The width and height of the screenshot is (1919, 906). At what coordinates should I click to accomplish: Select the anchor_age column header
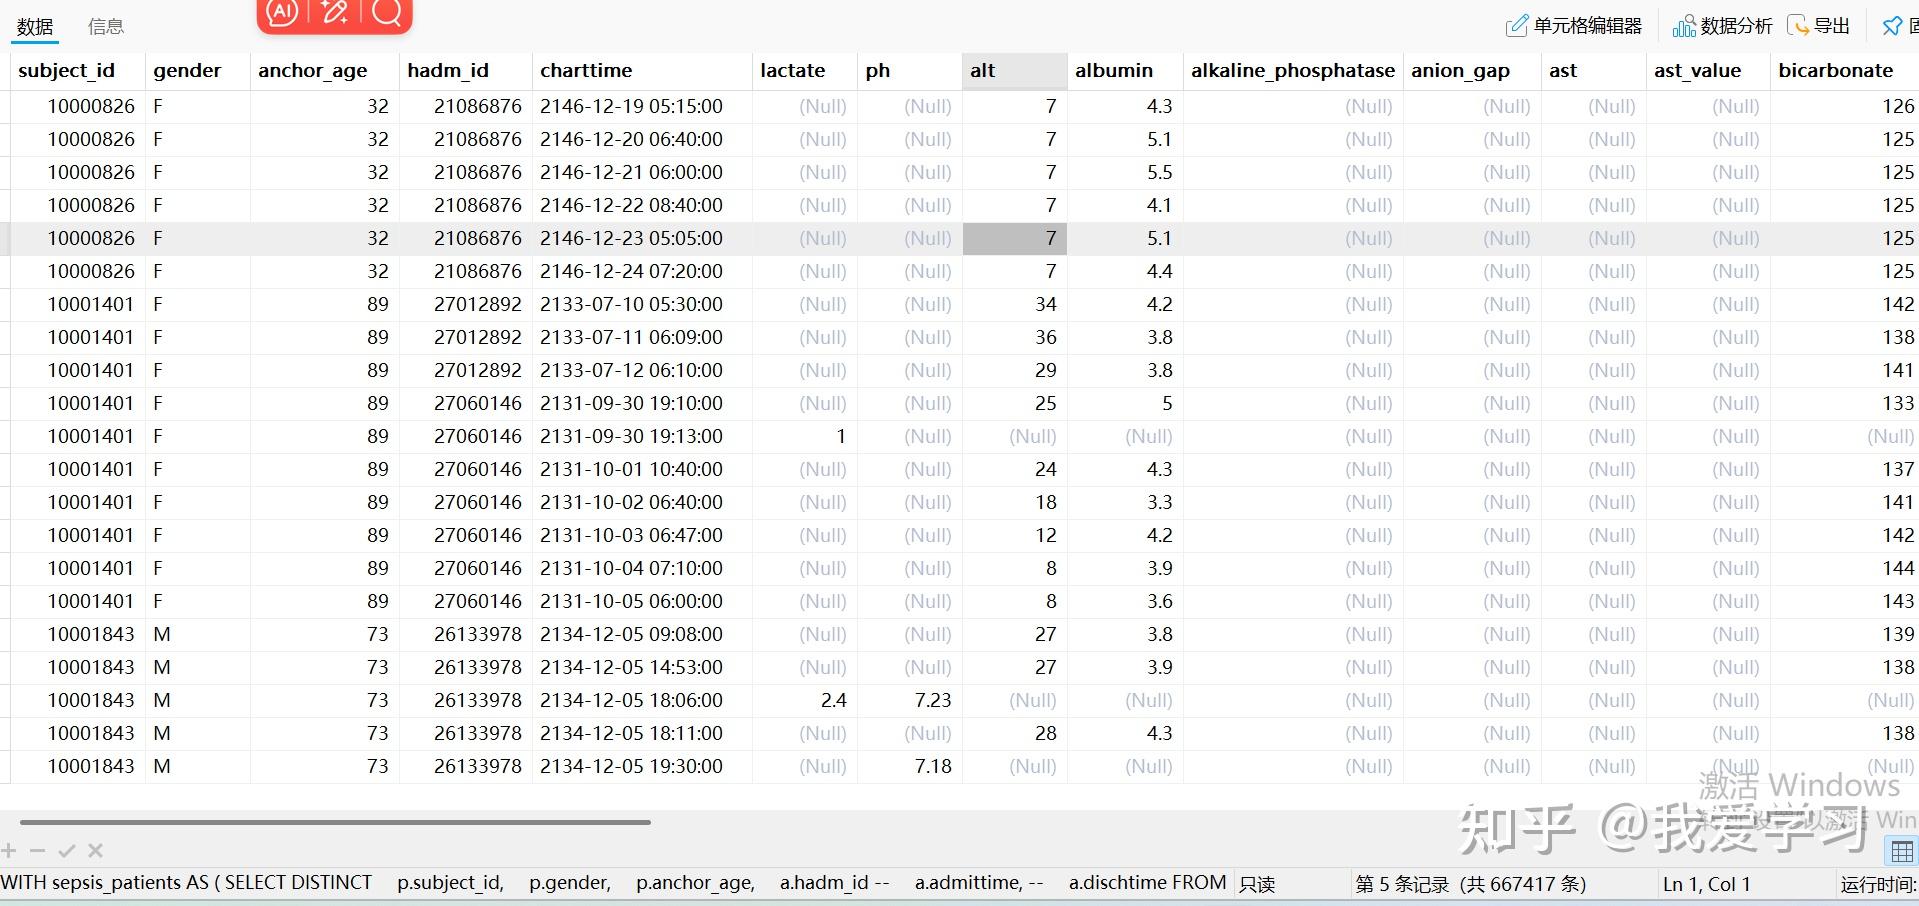pyautogui.click(x=324, y=71)
